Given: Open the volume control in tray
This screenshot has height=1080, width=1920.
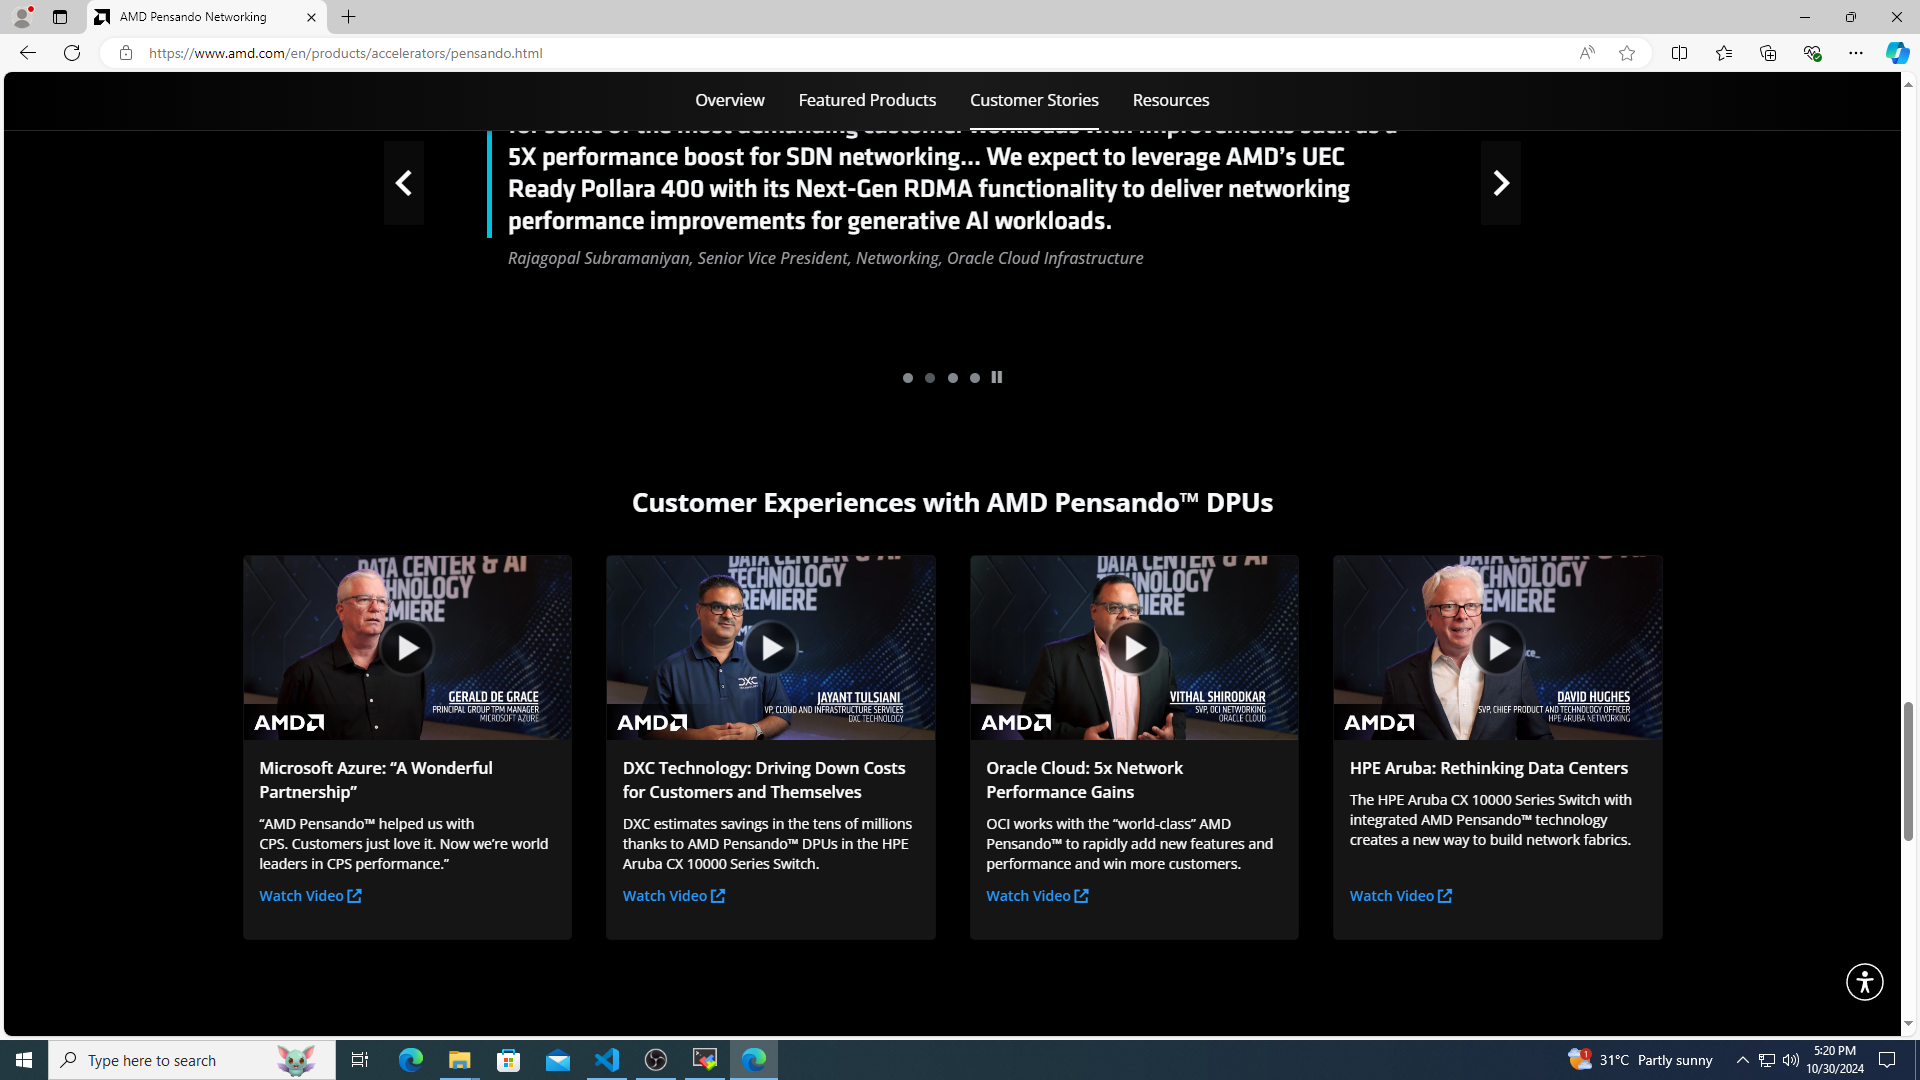Looking at the screenshot, I should point(1790,1060).
